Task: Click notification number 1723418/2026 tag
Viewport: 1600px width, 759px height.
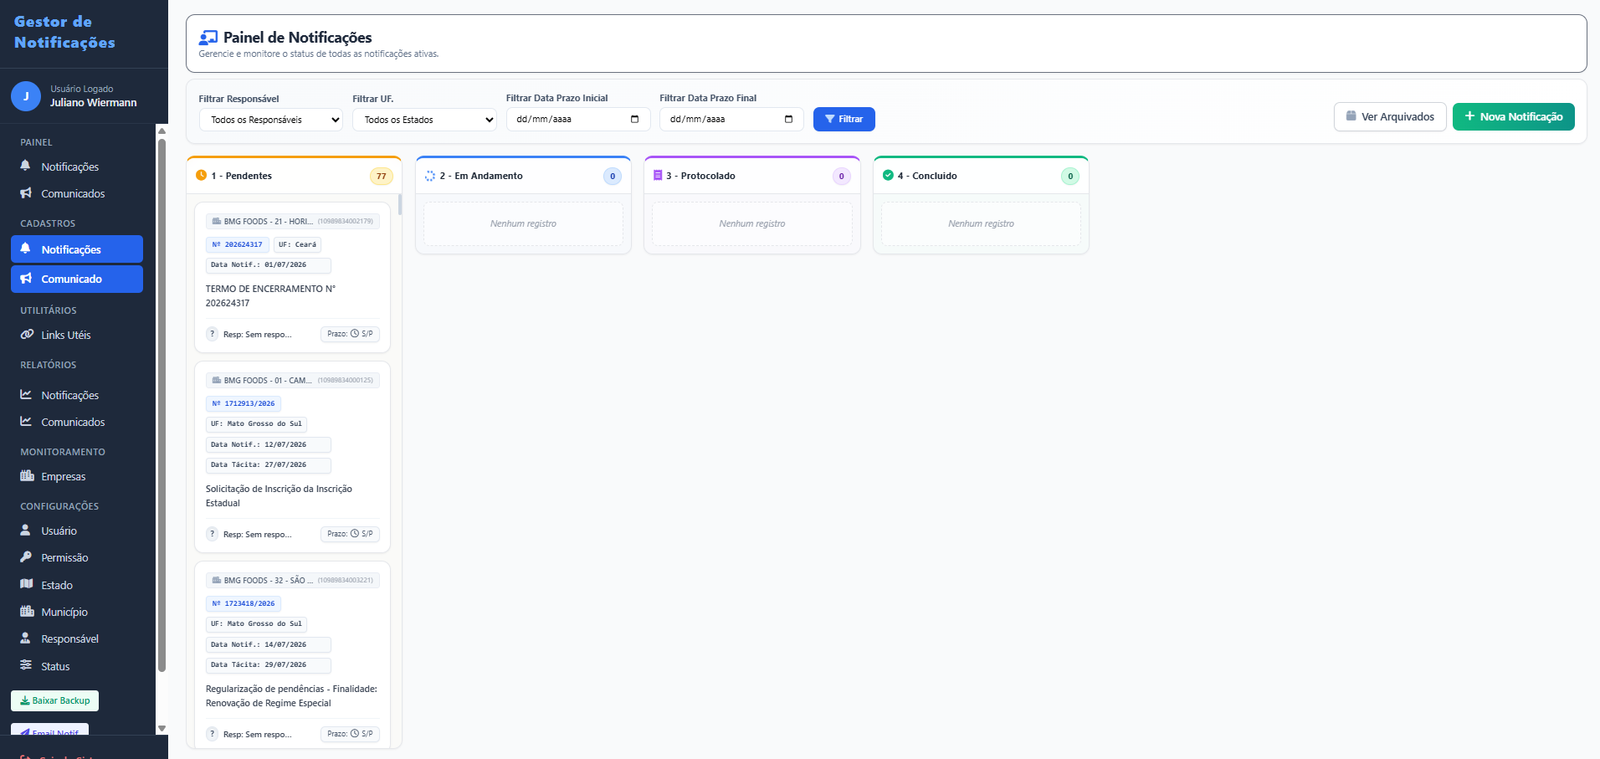Action: tap(244, 604)
